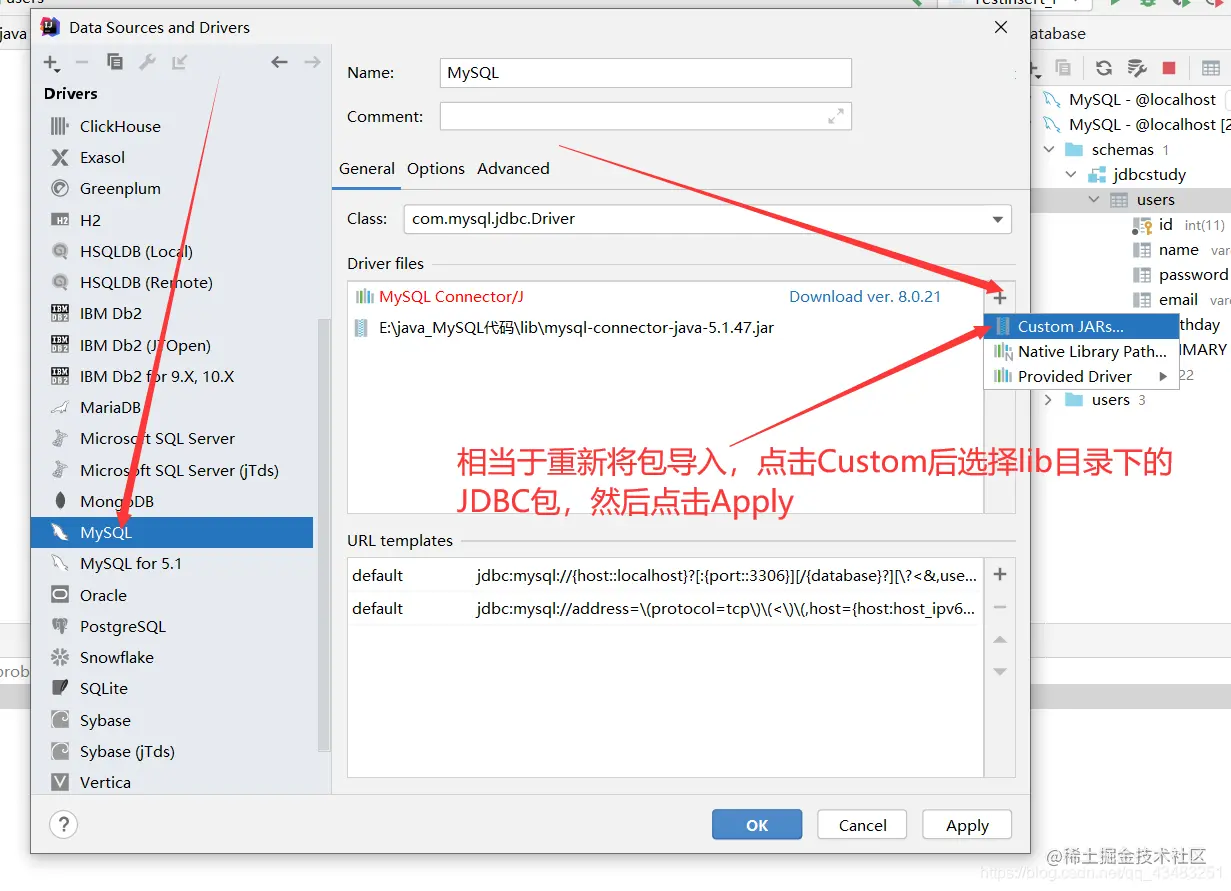Screen dimensions: 1231x891
Task: Open the table view icon in the Database panel
Action: pos(1211,68)
